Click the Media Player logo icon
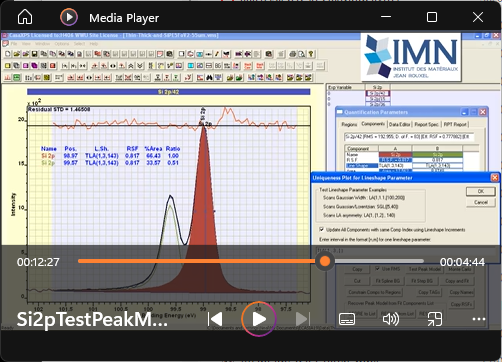This screenshot has width=502, height=362. [69, 17]
